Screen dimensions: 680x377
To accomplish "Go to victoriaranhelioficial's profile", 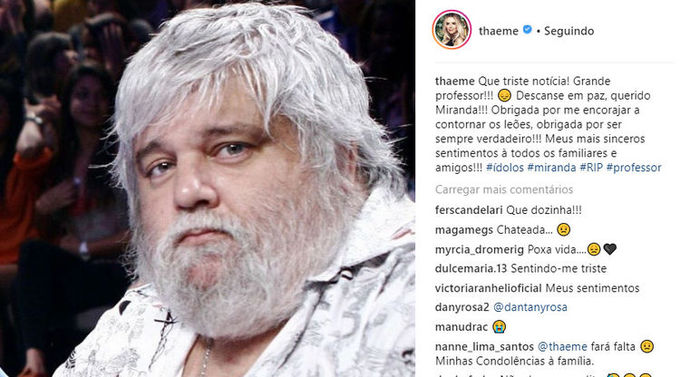I will point(488,288).
